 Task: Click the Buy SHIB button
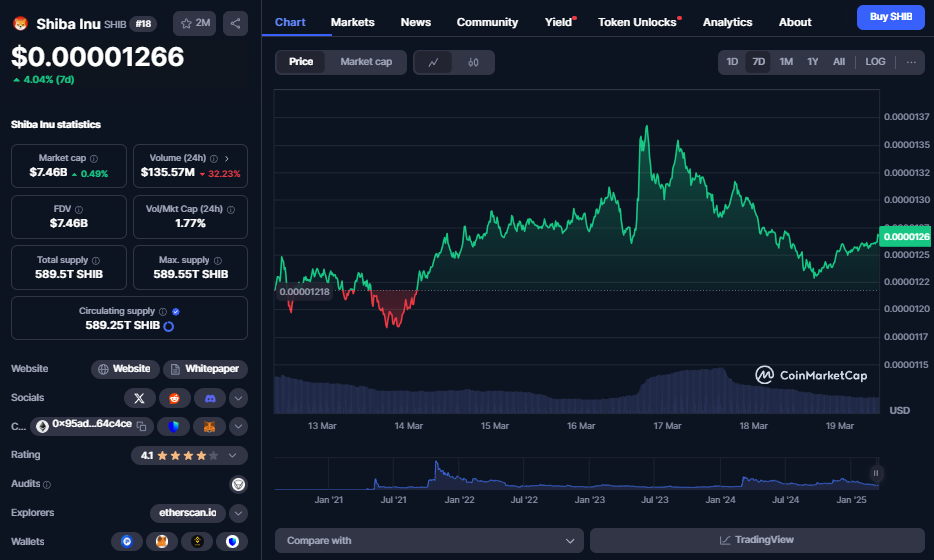(891, 17)
